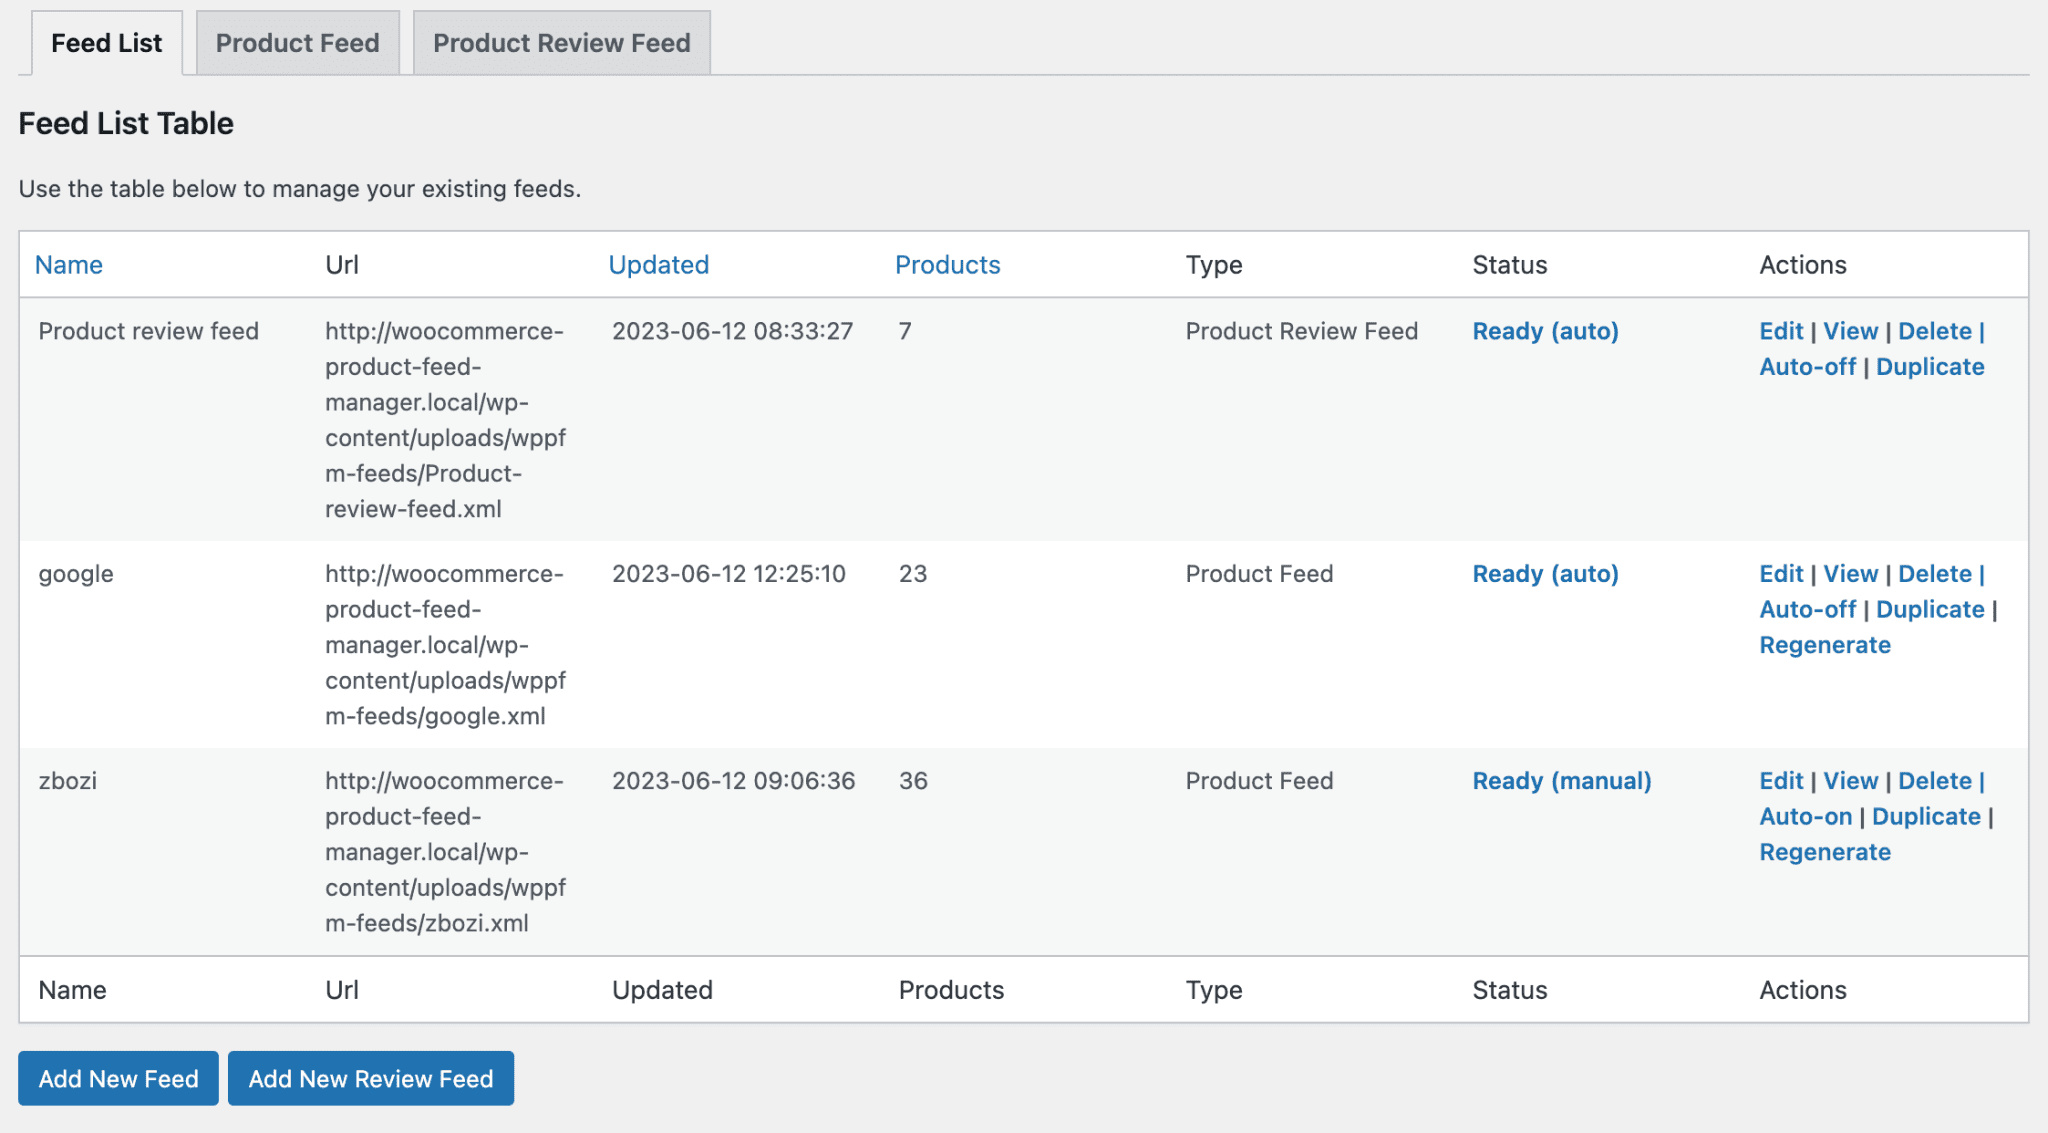View the zbozi feed

click(x=1850, y=780)
